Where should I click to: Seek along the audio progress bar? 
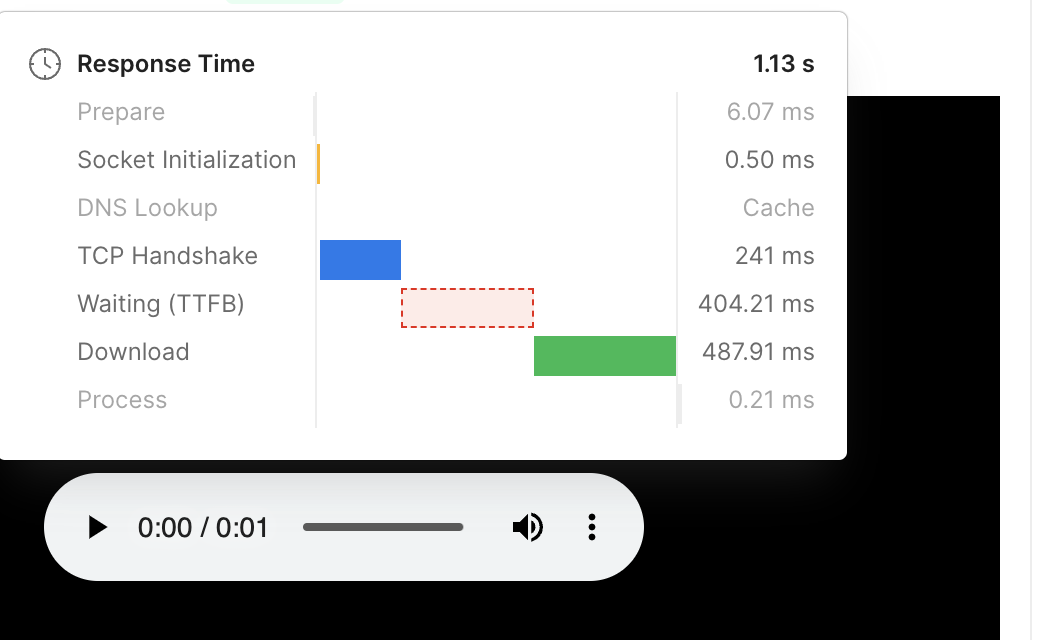tap(383, 527)
